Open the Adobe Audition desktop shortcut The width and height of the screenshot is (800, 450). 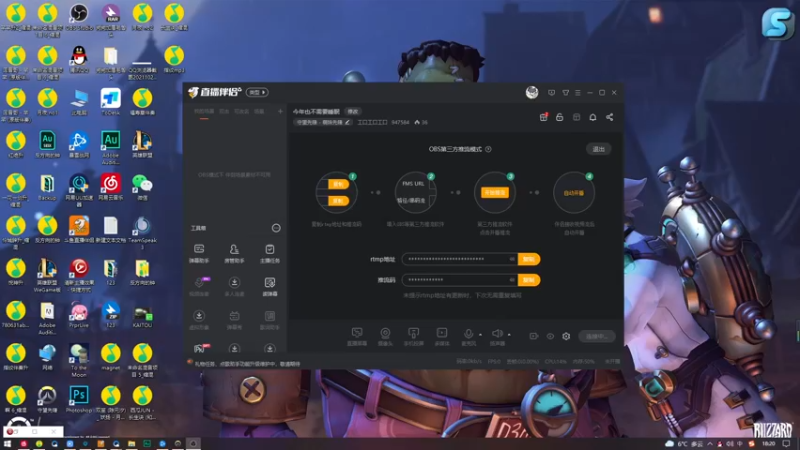pyautogui.click(x=111, y=148)
